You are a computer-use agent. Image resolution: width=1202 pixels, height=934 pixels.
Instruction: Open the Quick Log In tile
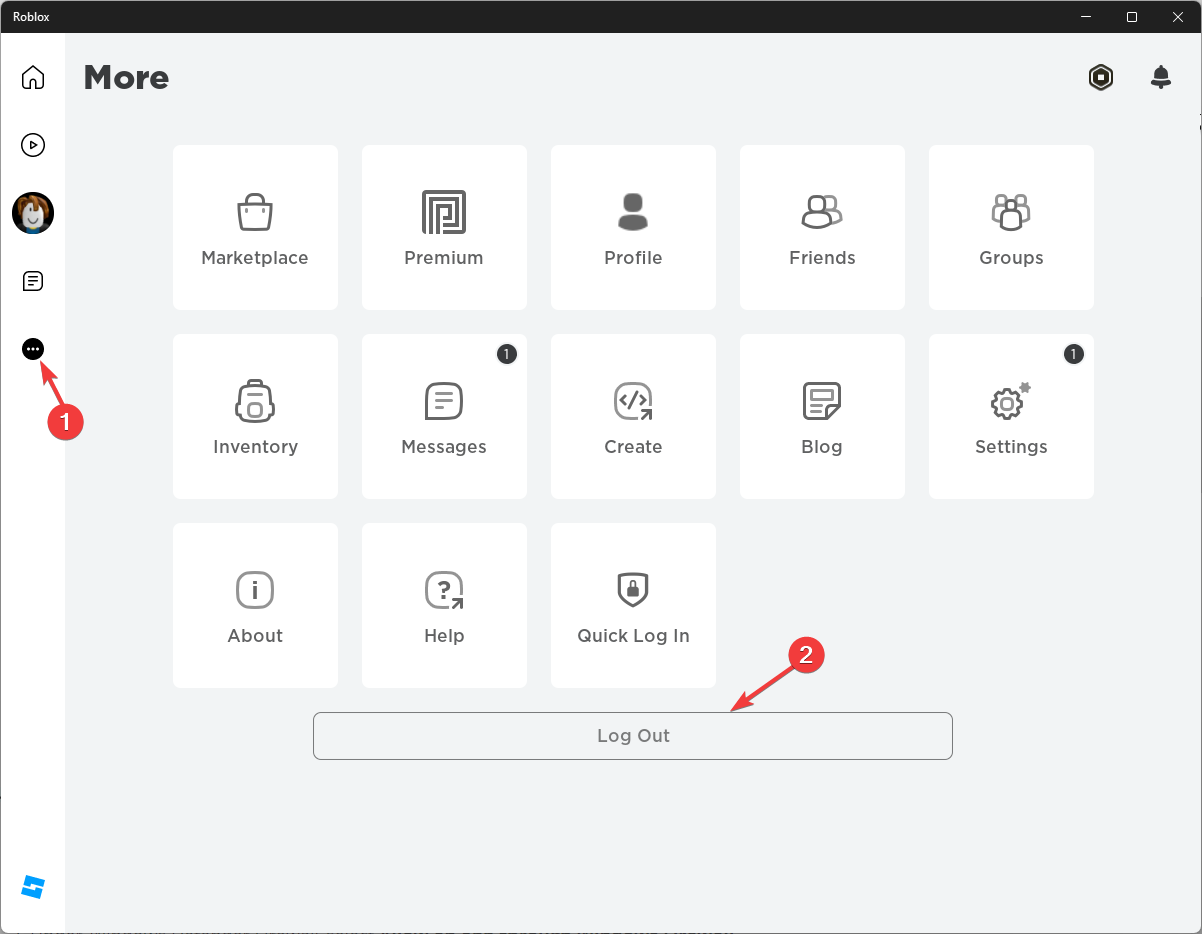point(633,605)
